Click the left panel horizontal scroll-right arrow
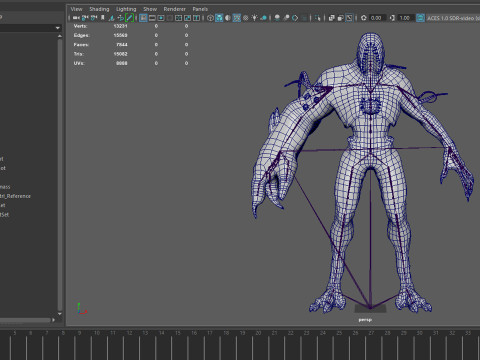This screenshot has width=480, height=360. pyautogui.click(x=53, y=320)
